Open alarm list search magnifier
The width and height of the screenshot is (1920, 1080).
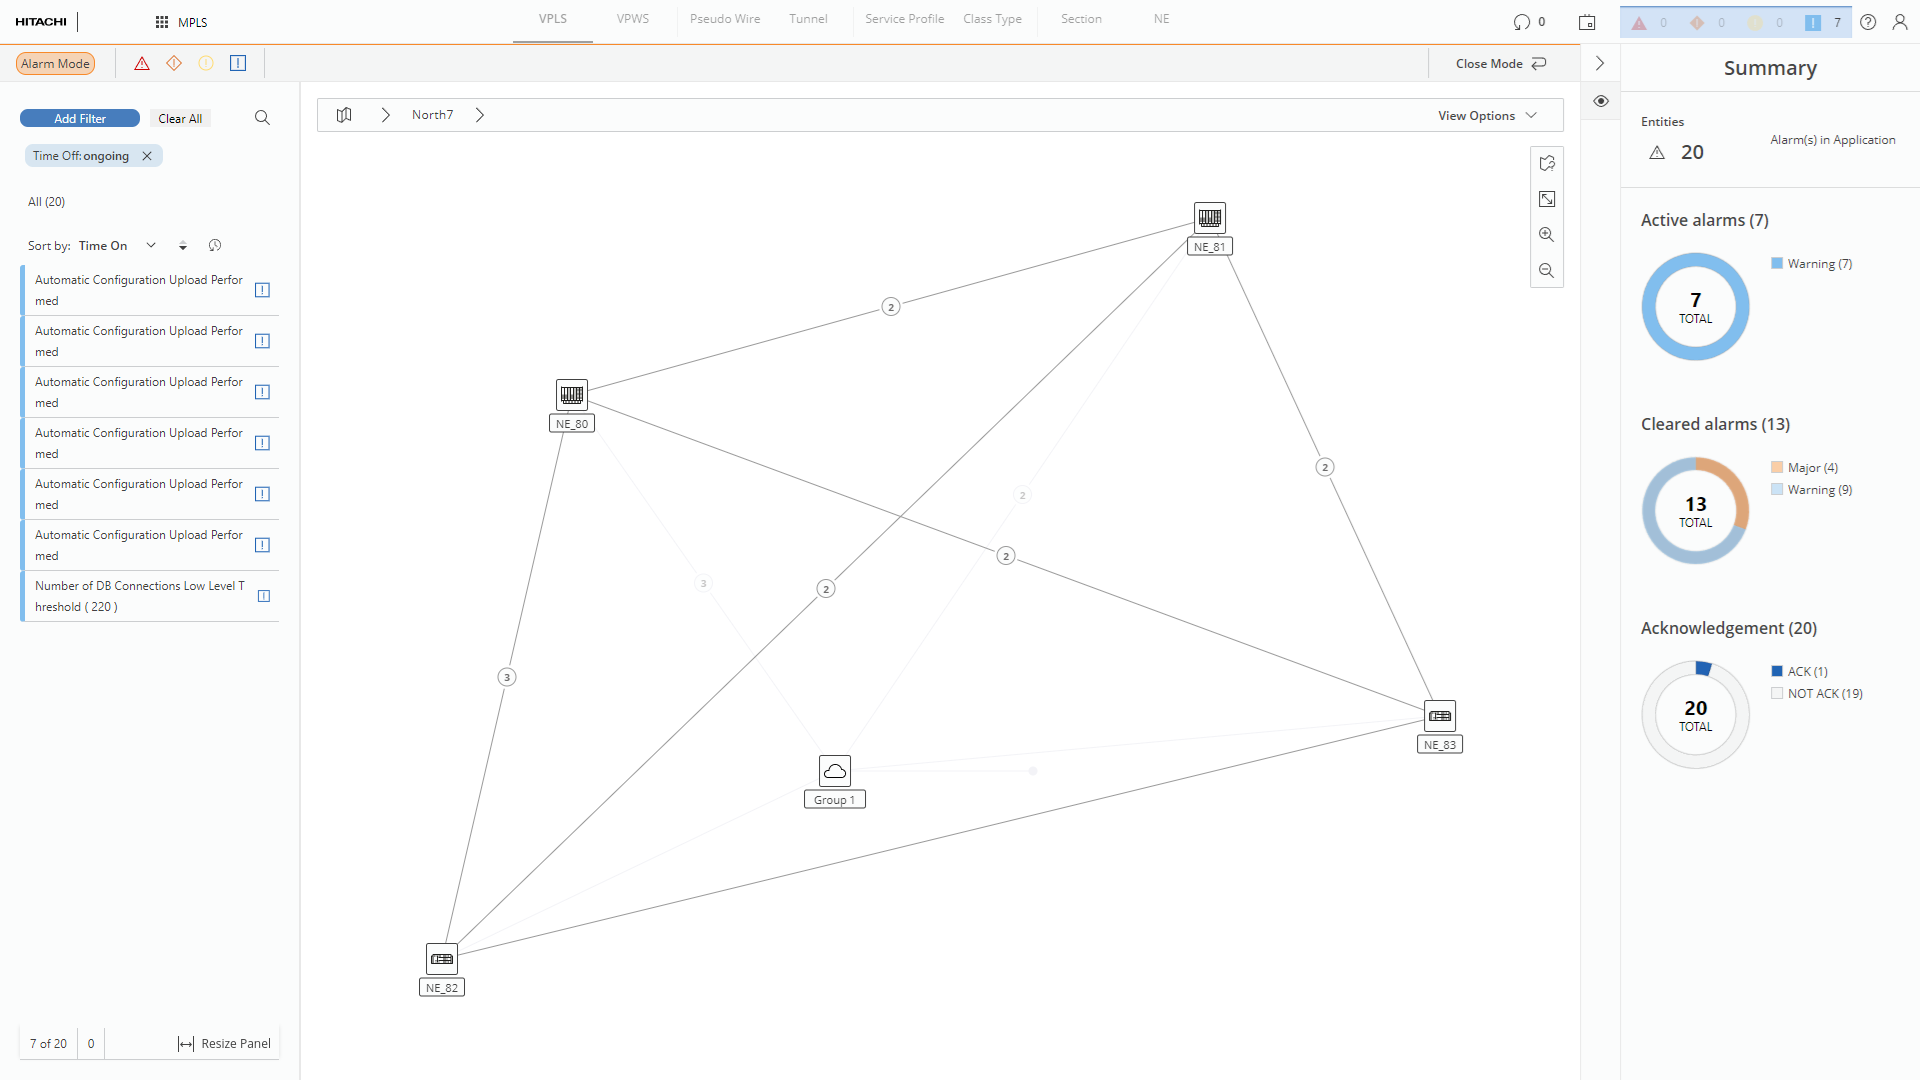262,118
